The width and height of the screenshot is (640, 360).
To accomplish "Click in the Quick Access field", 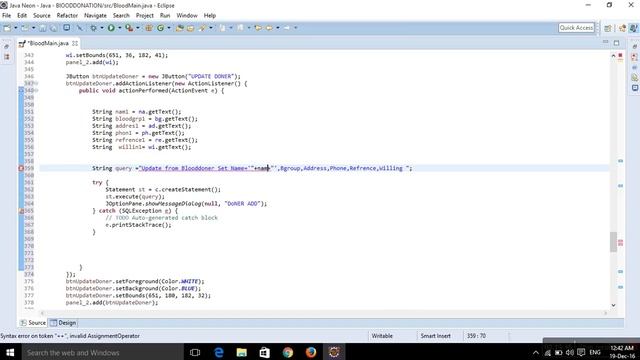I will coord(576,28).
